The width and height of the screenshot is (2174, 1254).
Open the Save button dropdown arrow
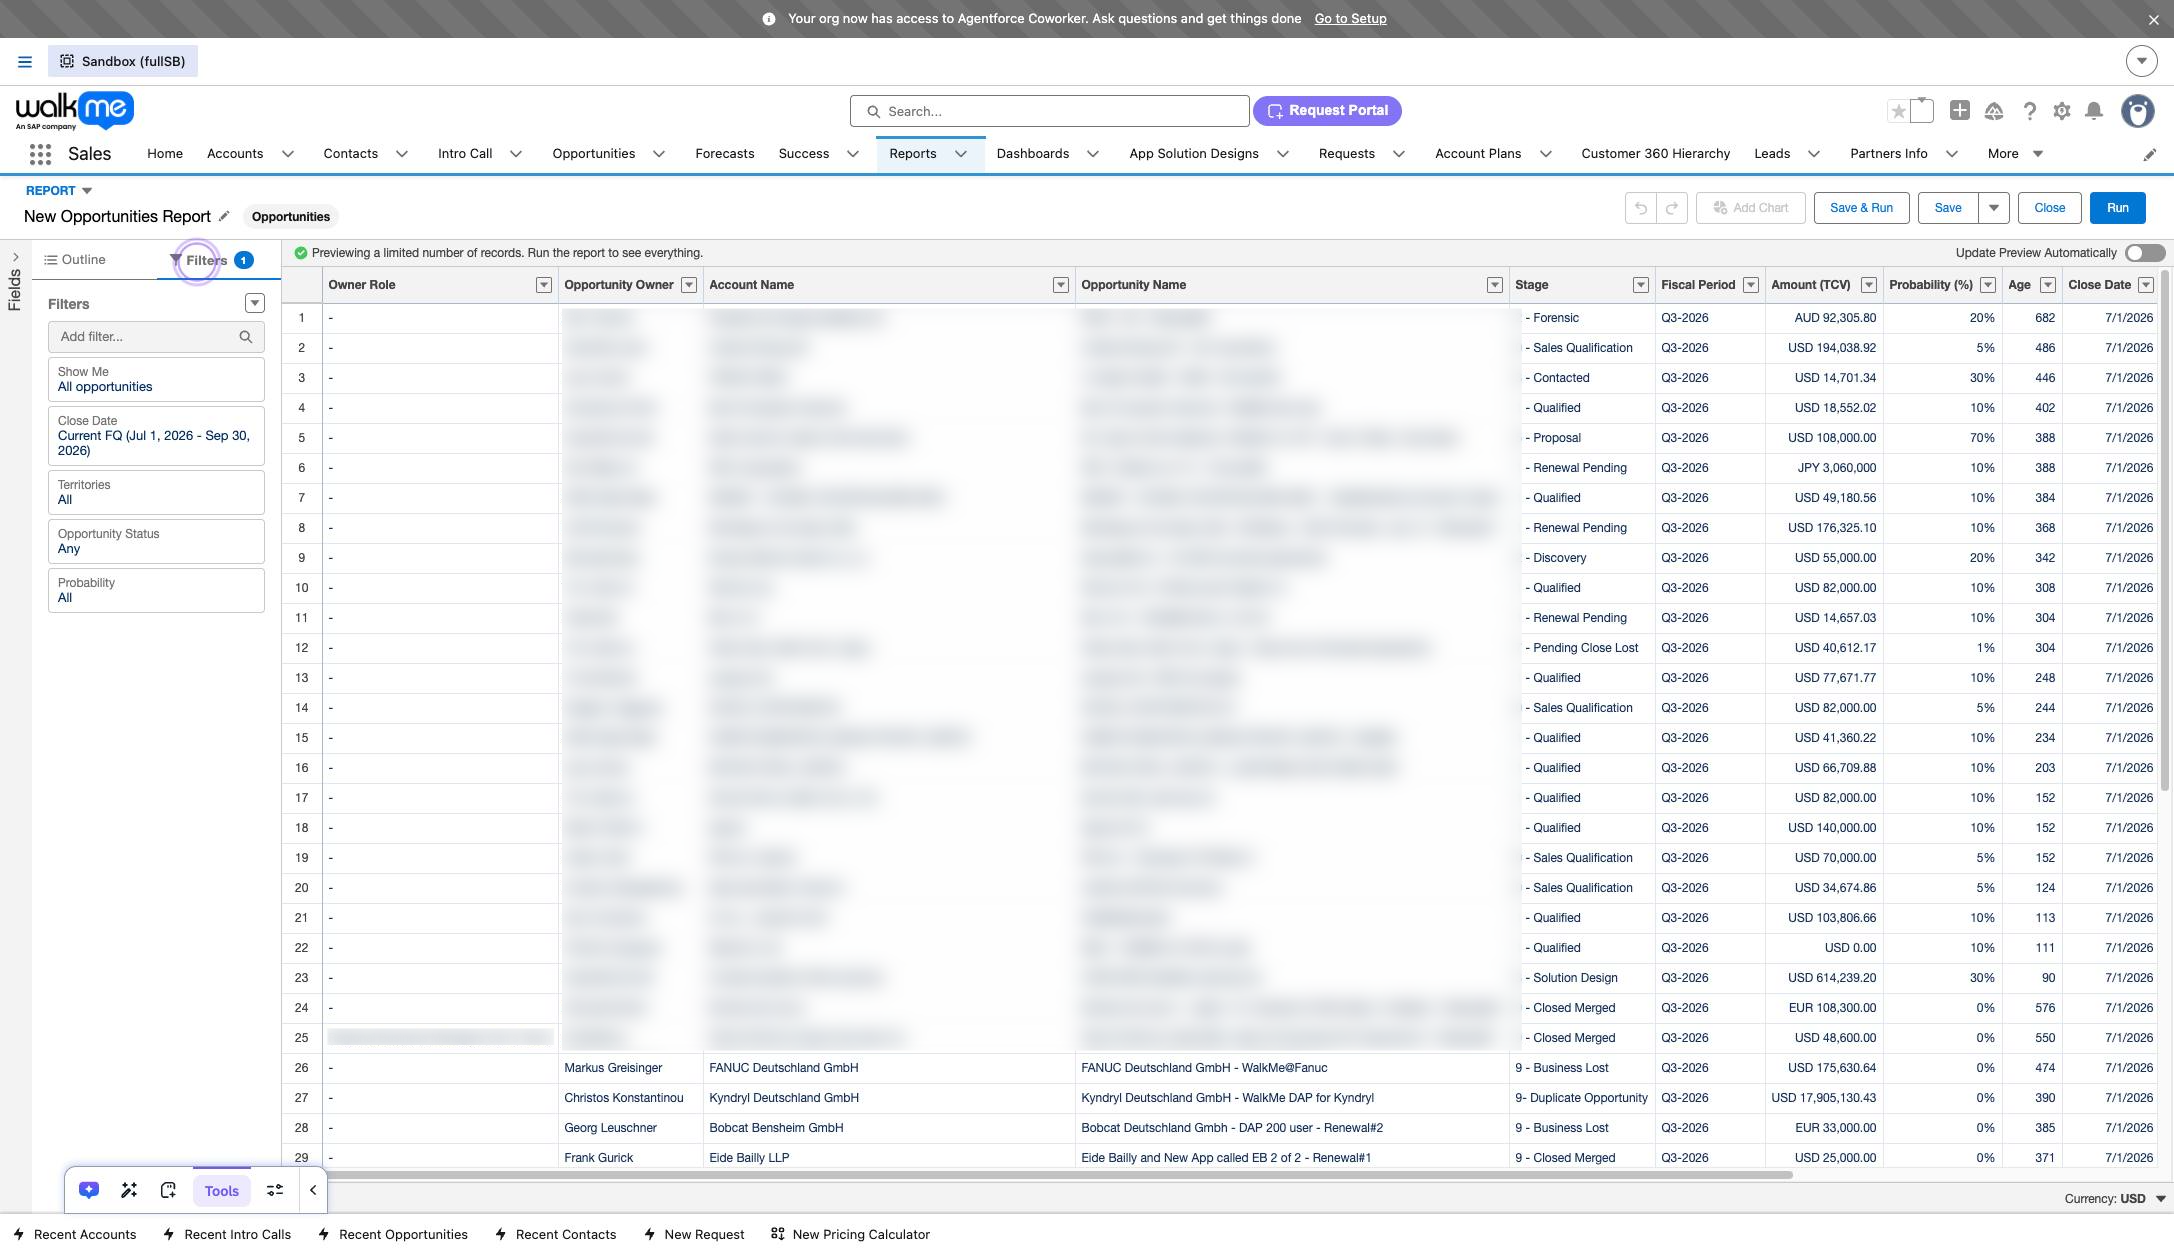pos(1994,208)
